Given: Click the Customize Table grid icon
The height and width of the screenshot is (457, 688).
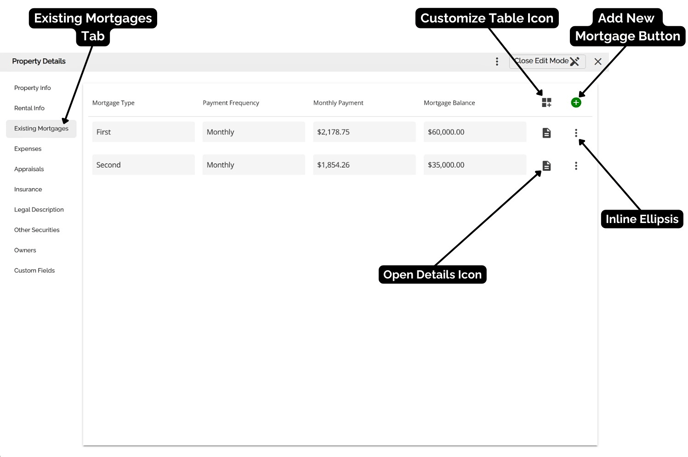Looking at the screenshot, I should click(x=546, y=103).
